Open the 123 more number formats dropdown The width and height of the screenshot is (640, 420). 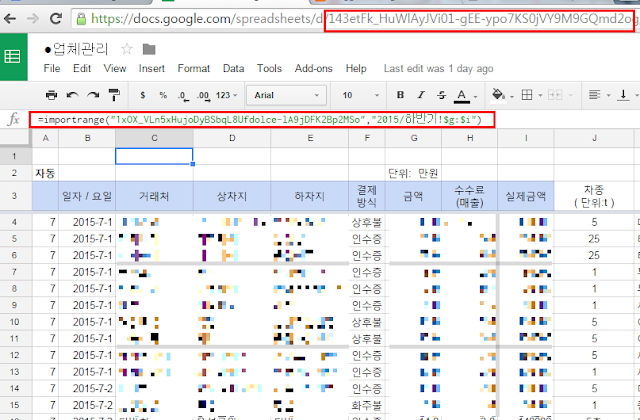pos(228,95)
